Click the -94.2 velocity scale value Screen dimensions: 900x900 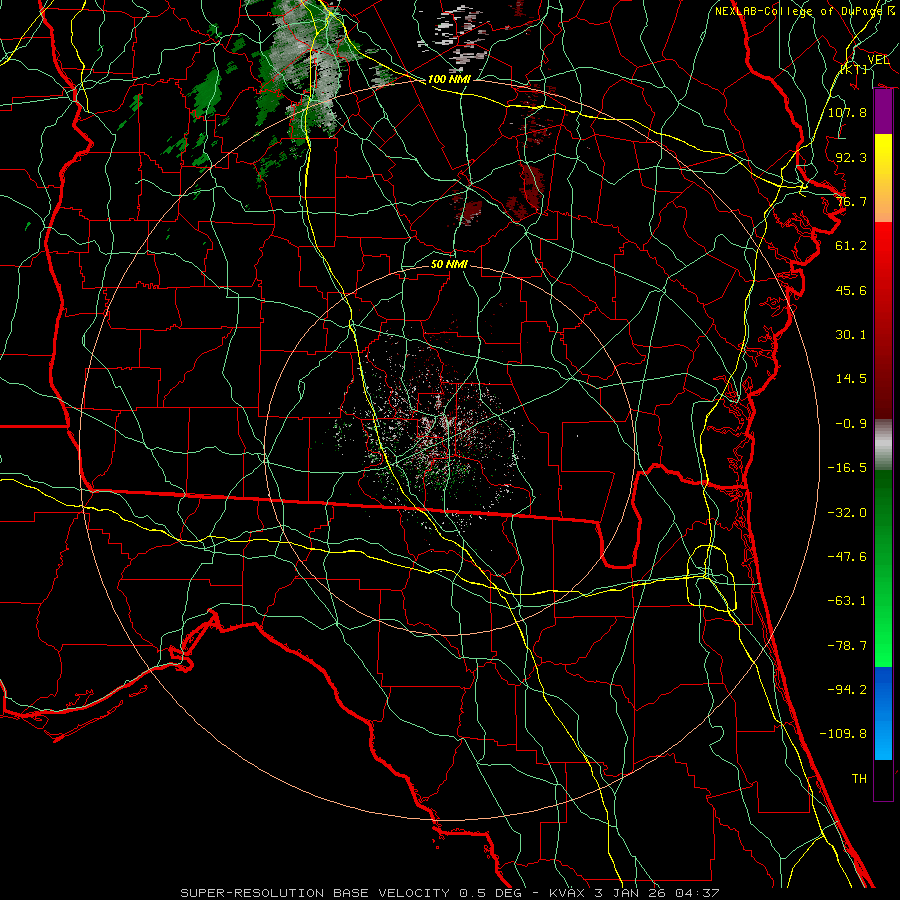point(847,690)
